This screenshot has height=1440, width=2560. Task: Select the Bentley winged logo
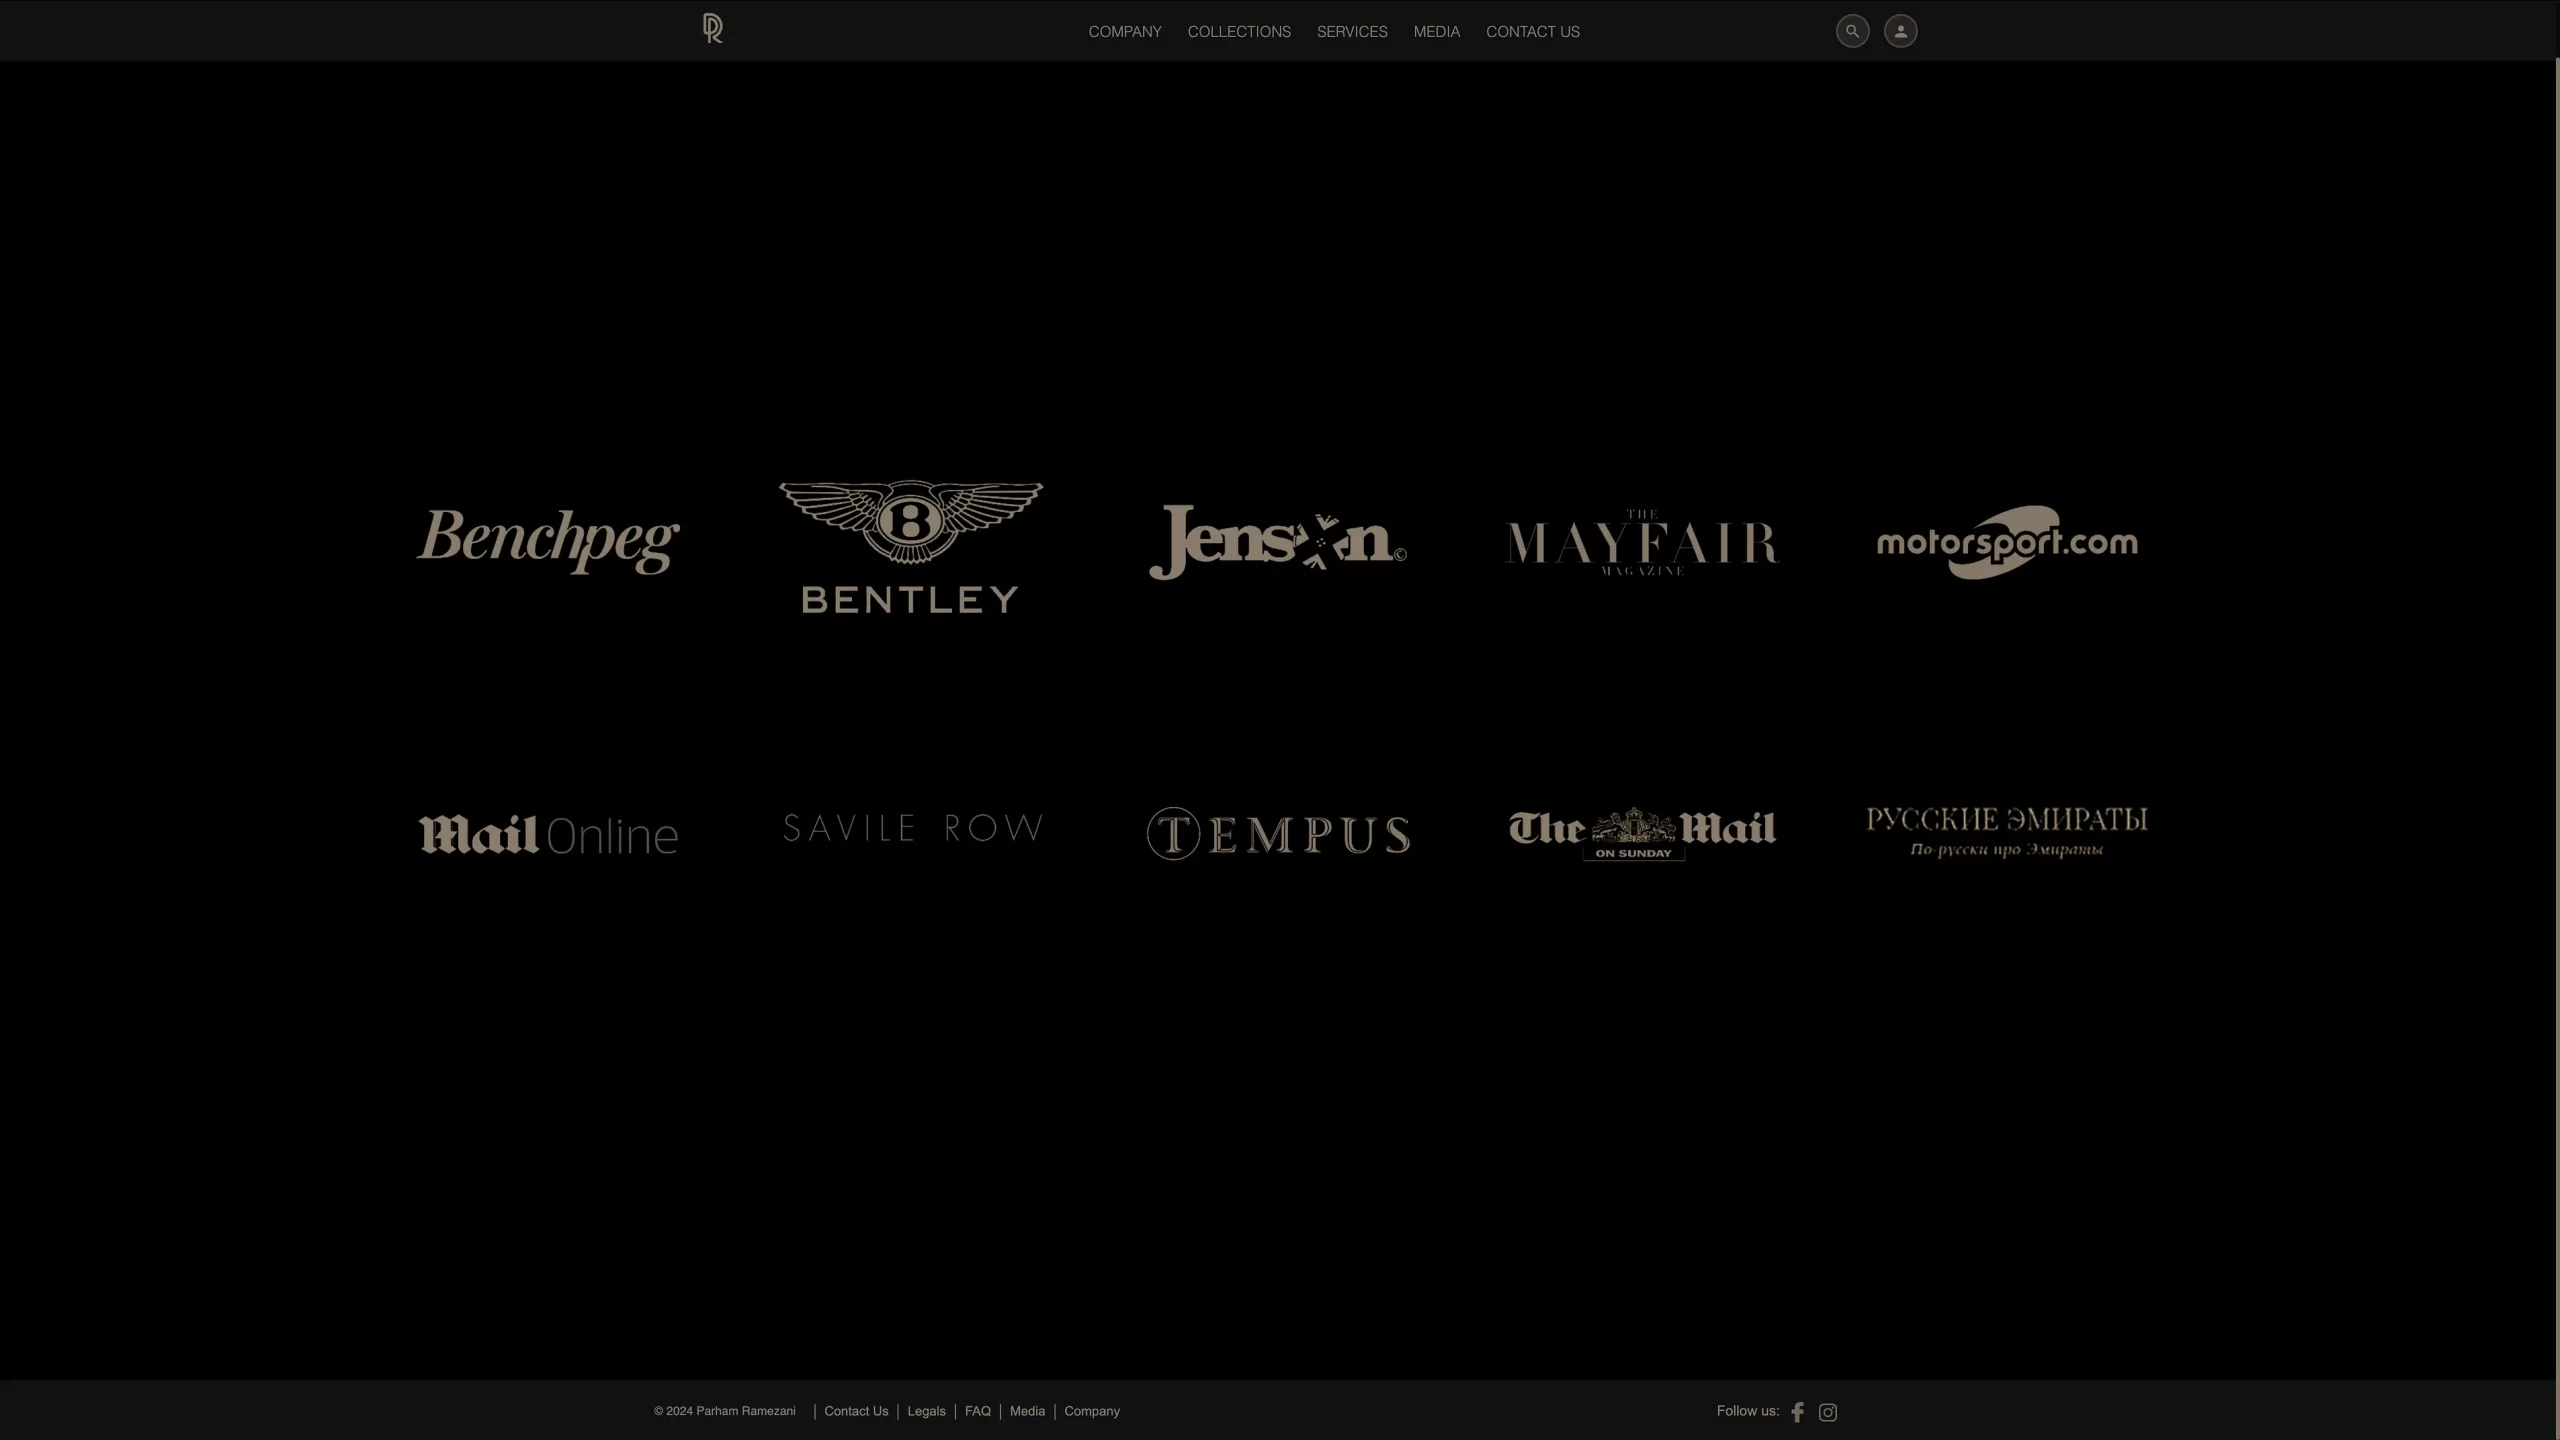pos(911,547)
